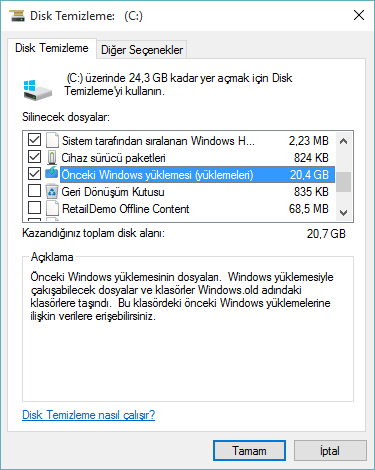The image size is (375, 470).
Task: Select the Disk Temizleme tab
Action: [x=52, y=48]
